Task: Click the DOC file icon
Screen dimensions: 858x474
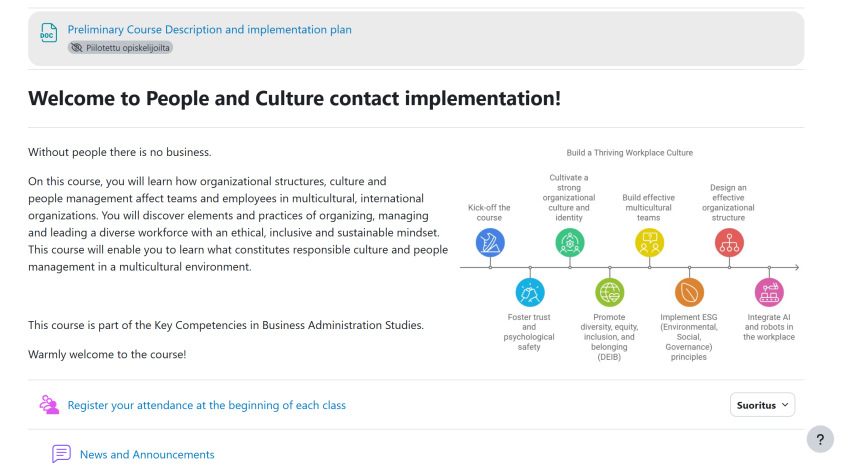Action: coord(47,35)
